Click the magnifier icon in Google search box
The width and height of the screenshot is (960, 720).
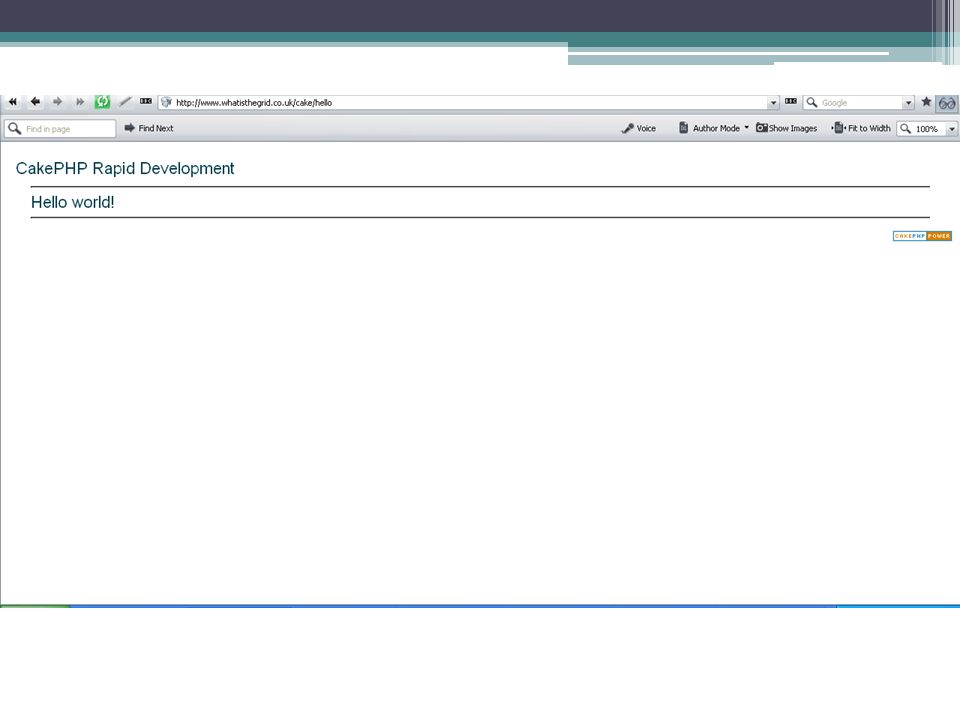click(812, 102)
